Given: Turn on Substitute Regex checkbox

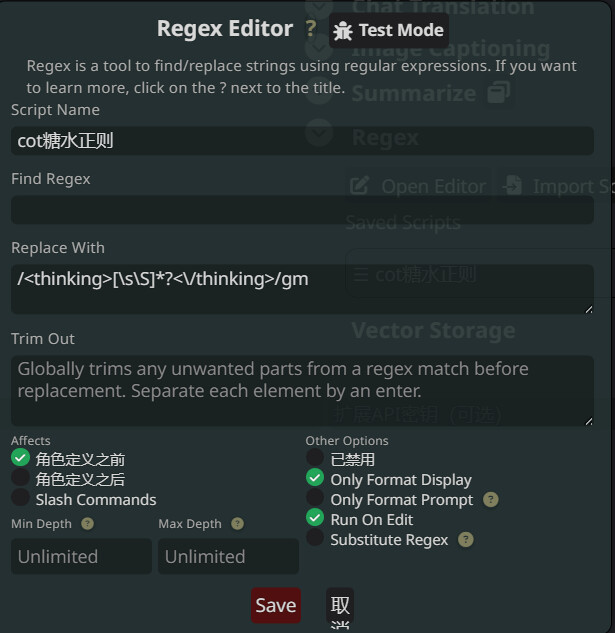Looking at the screenshot, I should pyautogui.click(x=315, y=538).
